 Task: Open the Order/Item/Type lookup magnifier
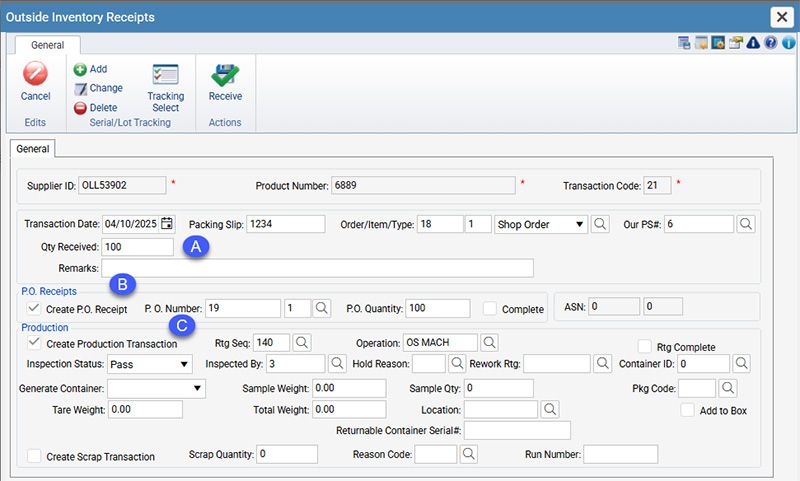click(600, 224)
